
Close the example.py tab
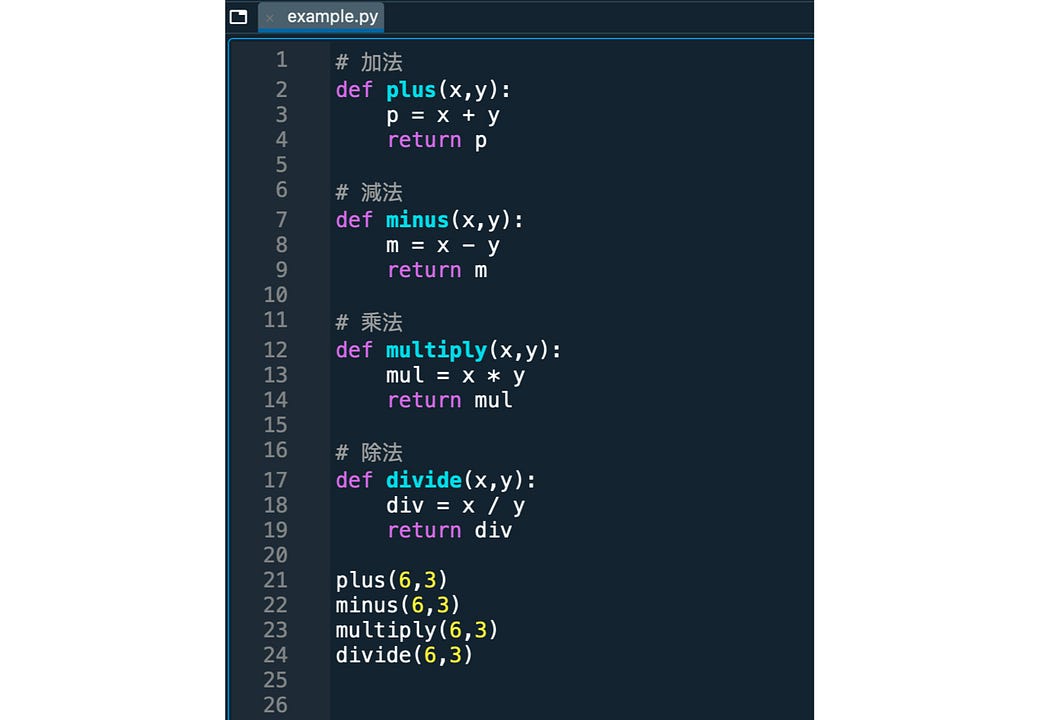coord(270,18)
